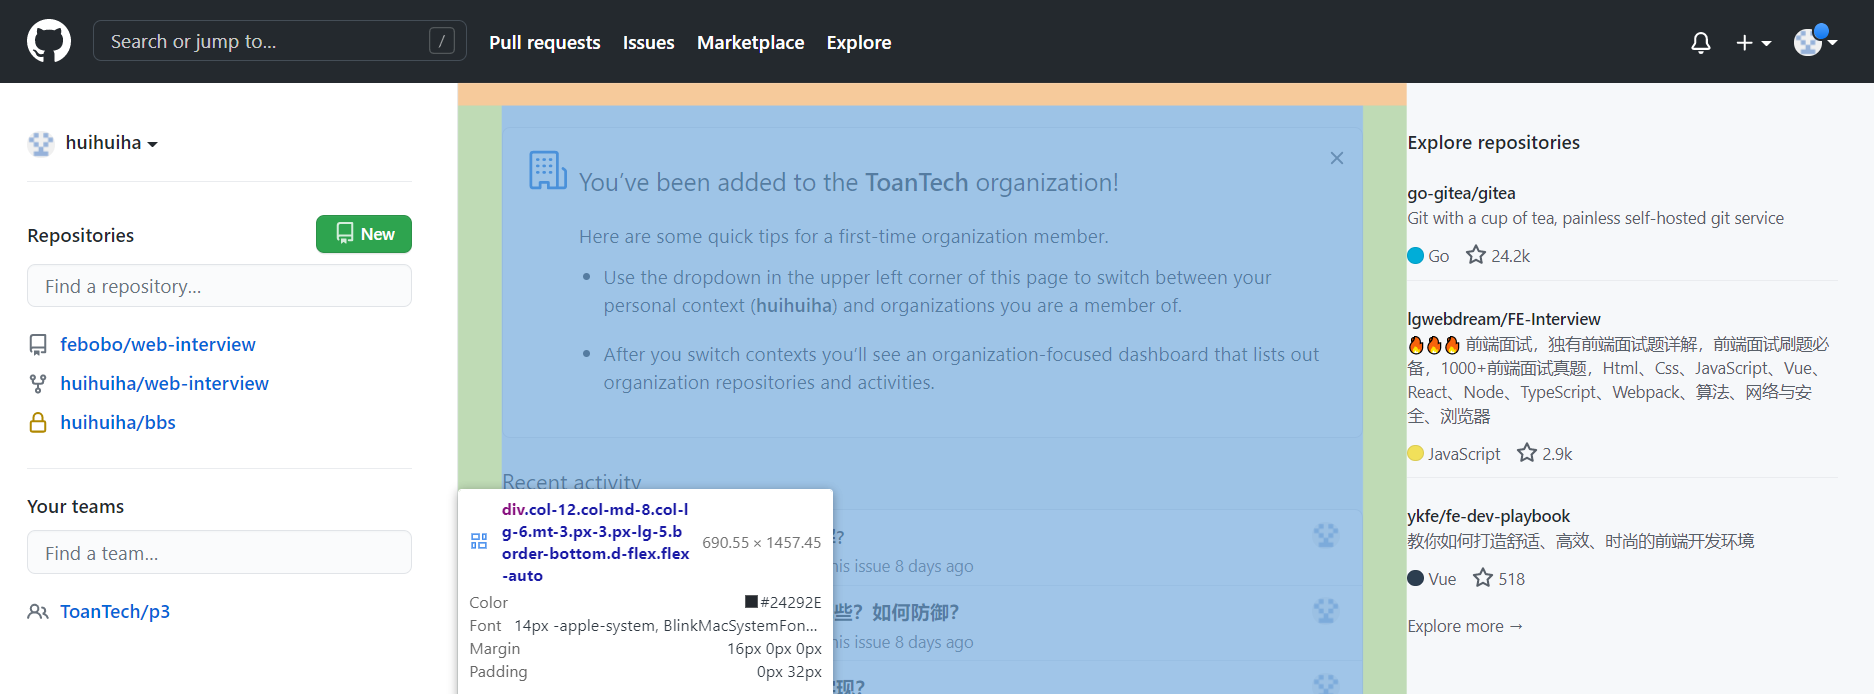Viewport: 1874px width, 694px height.
Task: Click the star icon for go-gitea/gitea
Action: (1475, 255)
